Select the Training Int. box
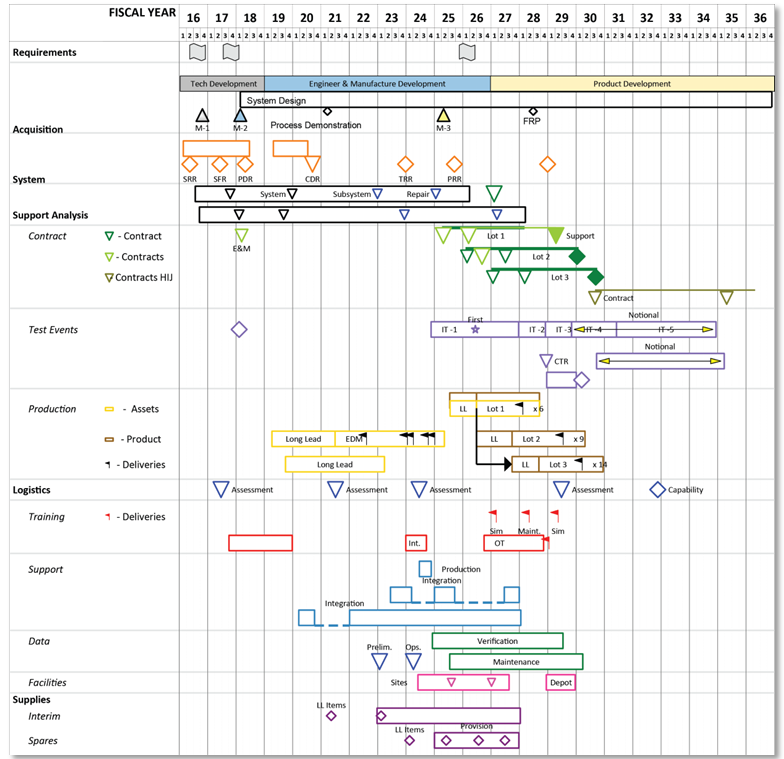The height and width of the screenshot is (759, 784). (416, 543)
